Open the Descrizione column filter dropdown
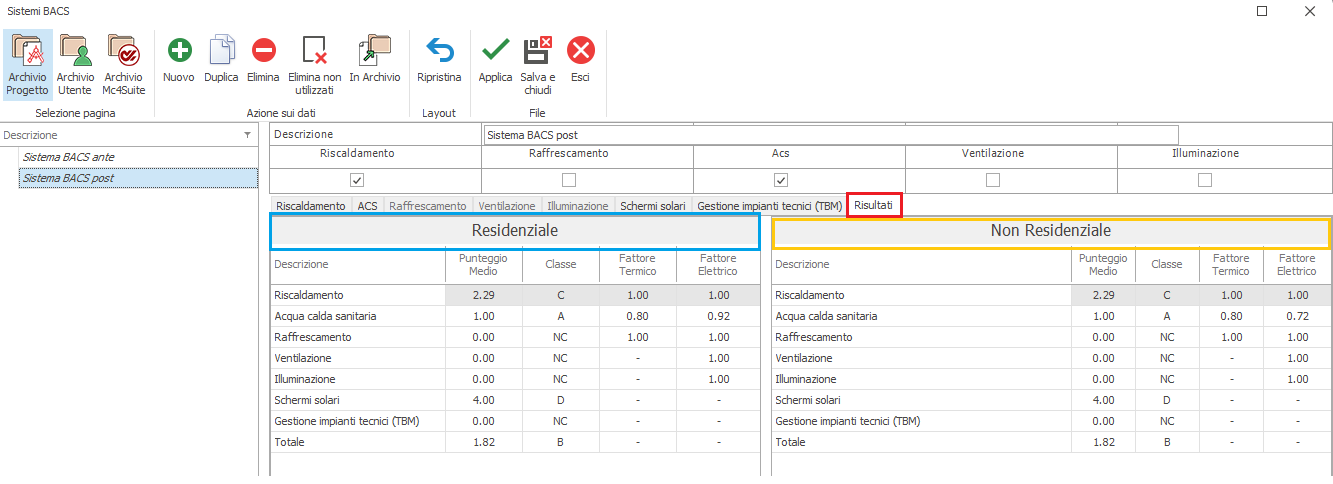The image size is (1333, 484). coord(247,135)
